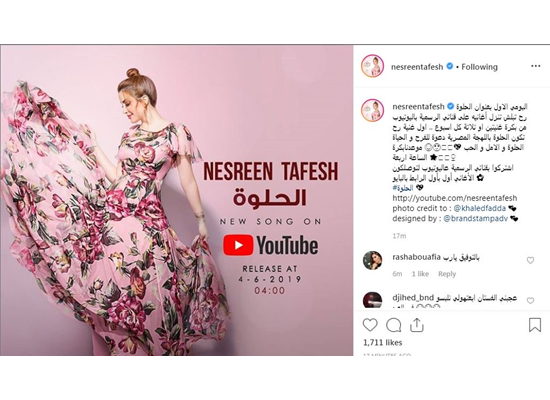550x400 pixels.
Task: Toggle the Following button
Action: tap(479, 67)
